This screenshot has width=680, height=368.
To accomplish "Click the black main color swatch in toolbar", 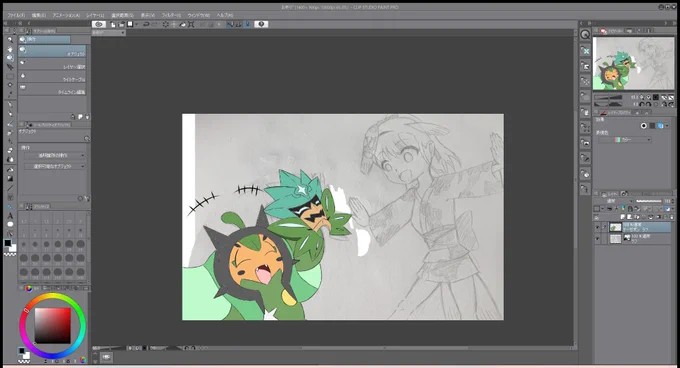I will (x=7, y=243).
